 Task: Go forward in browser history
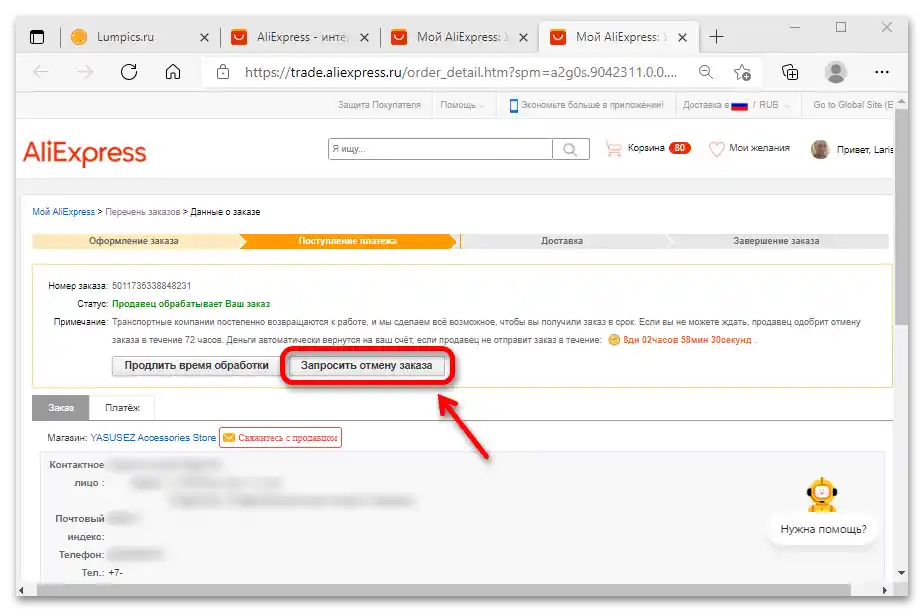click(85, 72)
